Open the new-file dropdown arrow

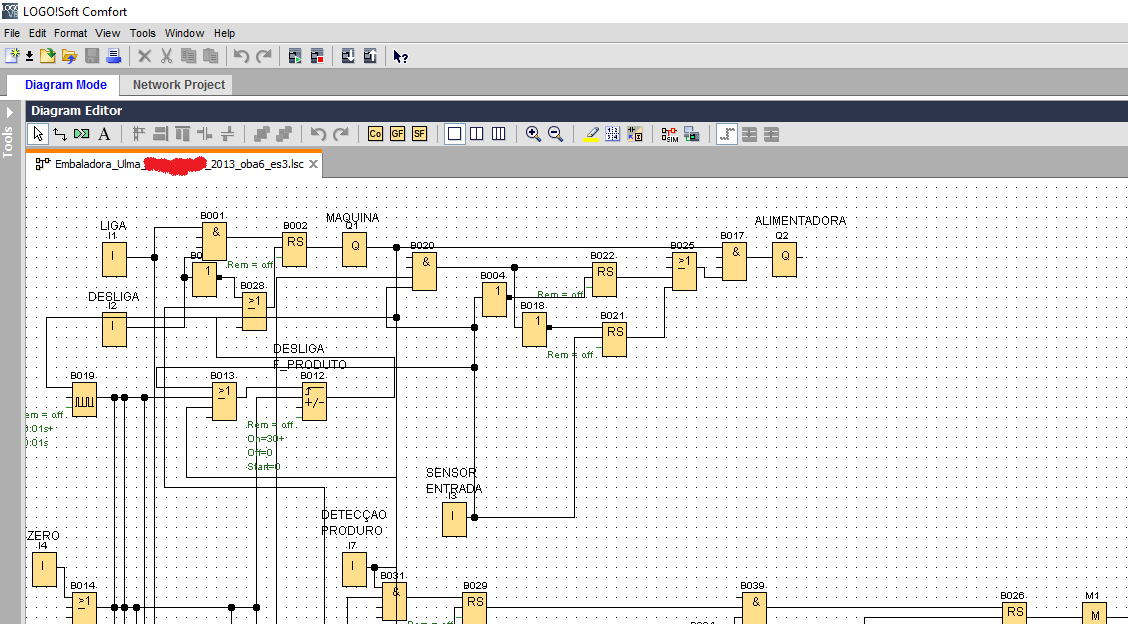pos(29,56)
